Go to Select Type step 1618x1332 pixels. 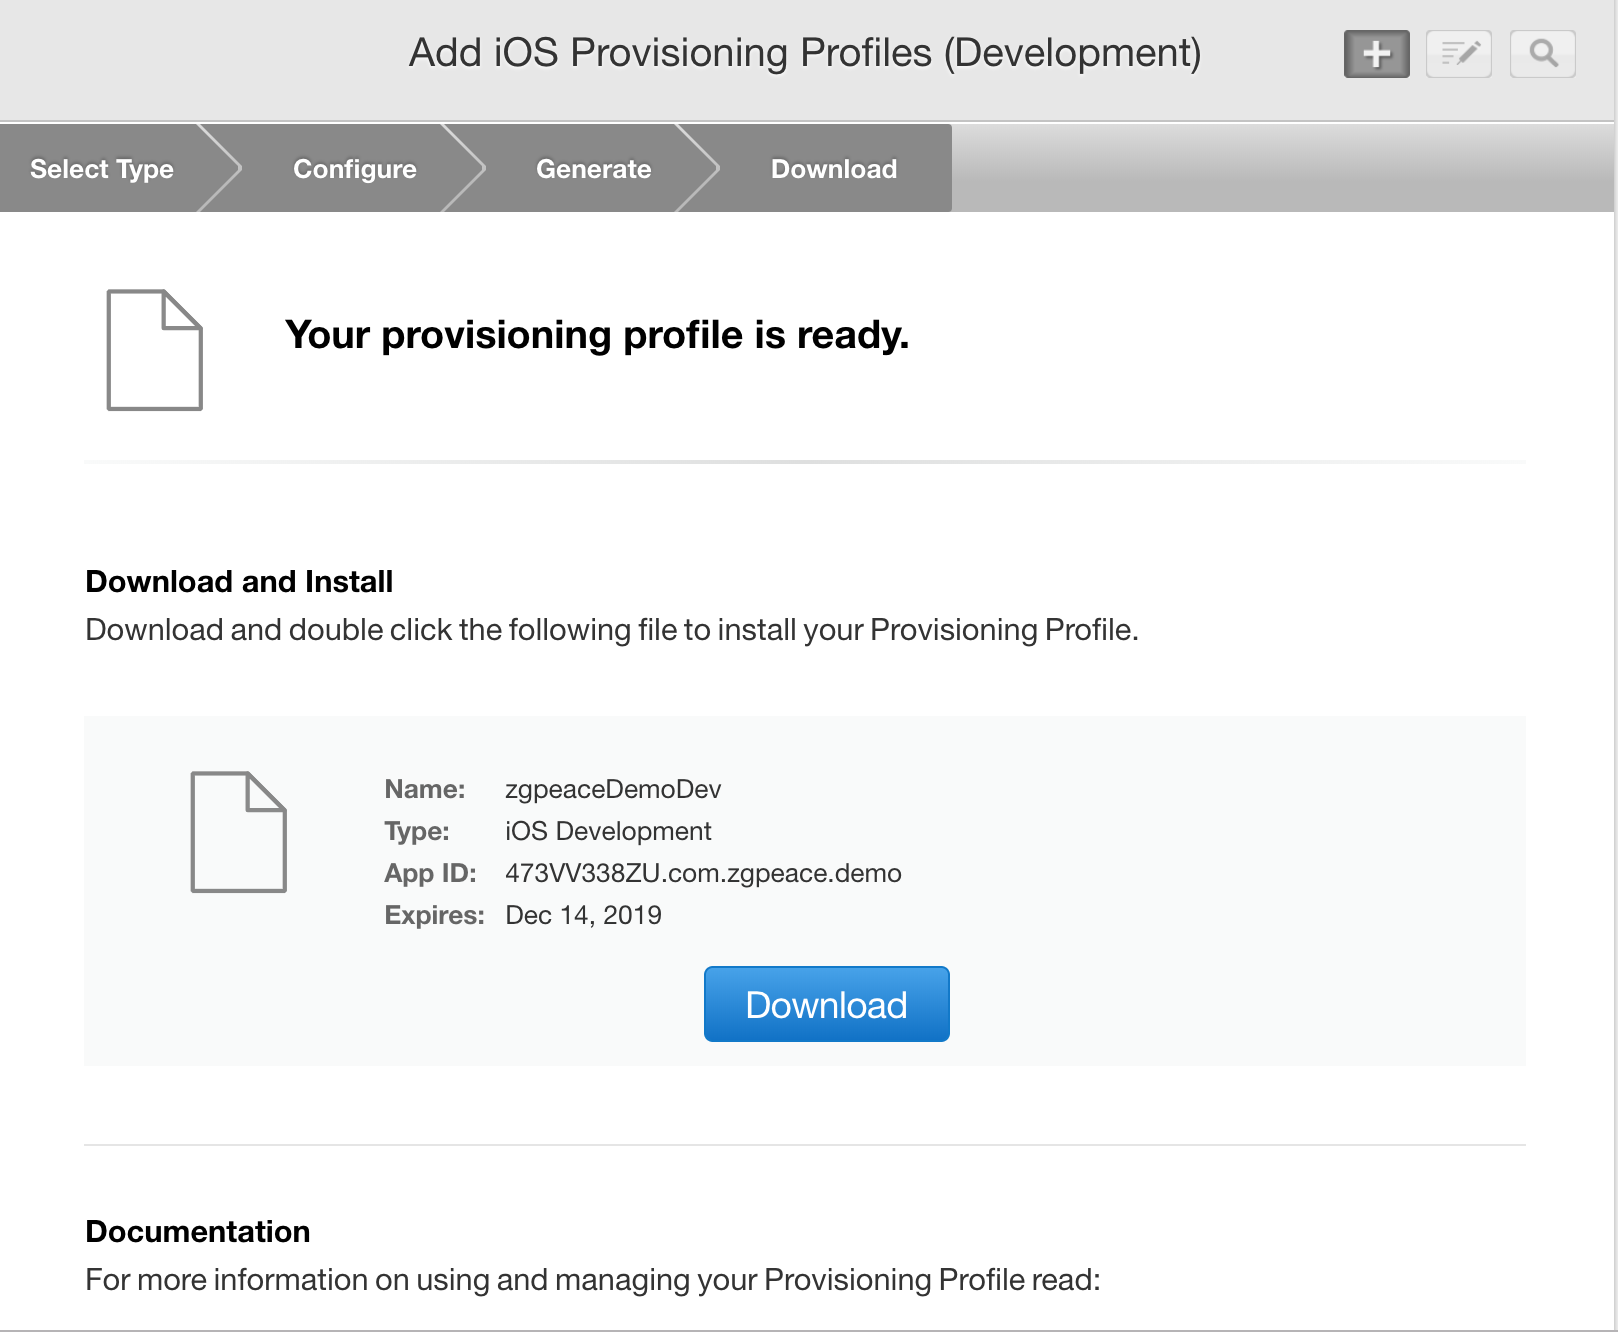[102, 169]
